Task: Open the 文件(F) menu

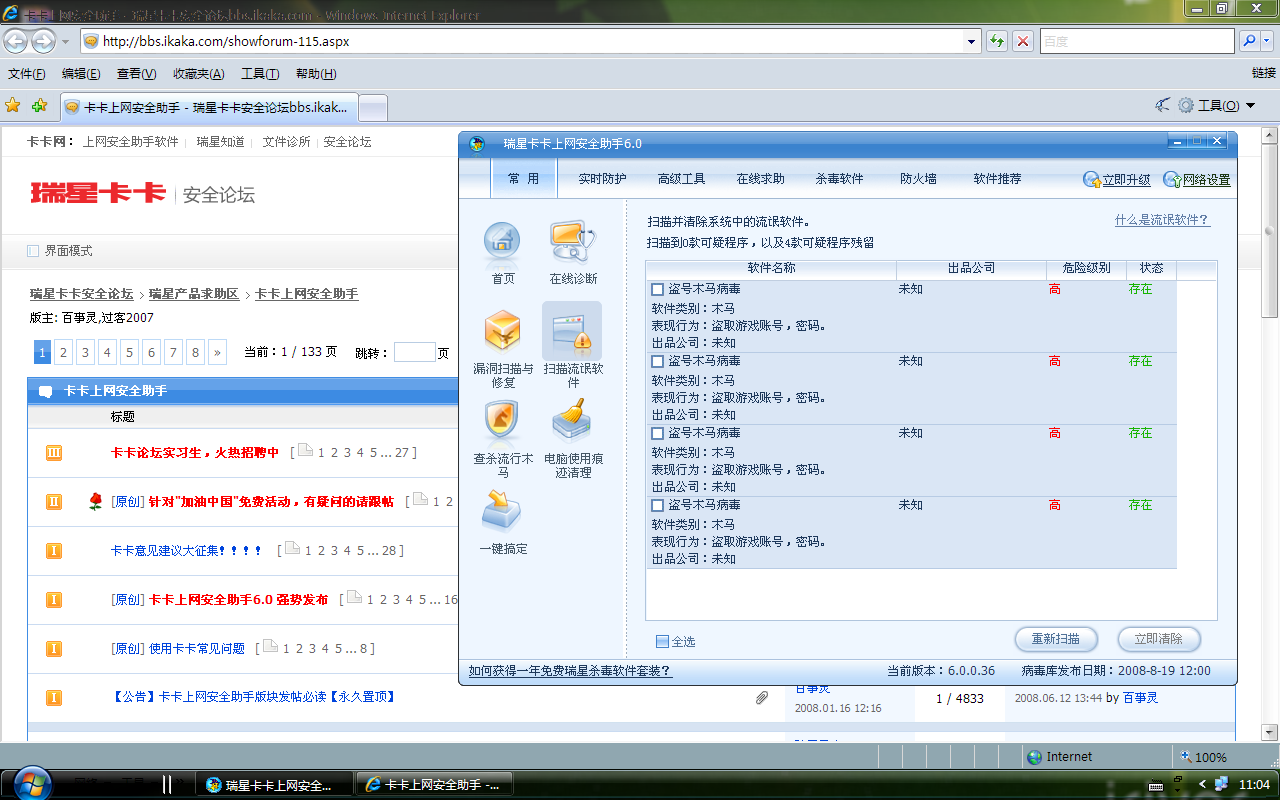Action: pos(27,74)
